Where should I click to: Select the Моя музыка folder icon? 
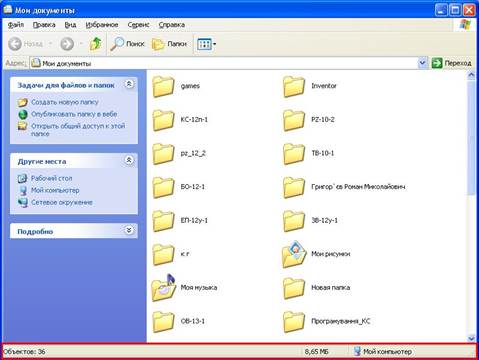(163, 288)
